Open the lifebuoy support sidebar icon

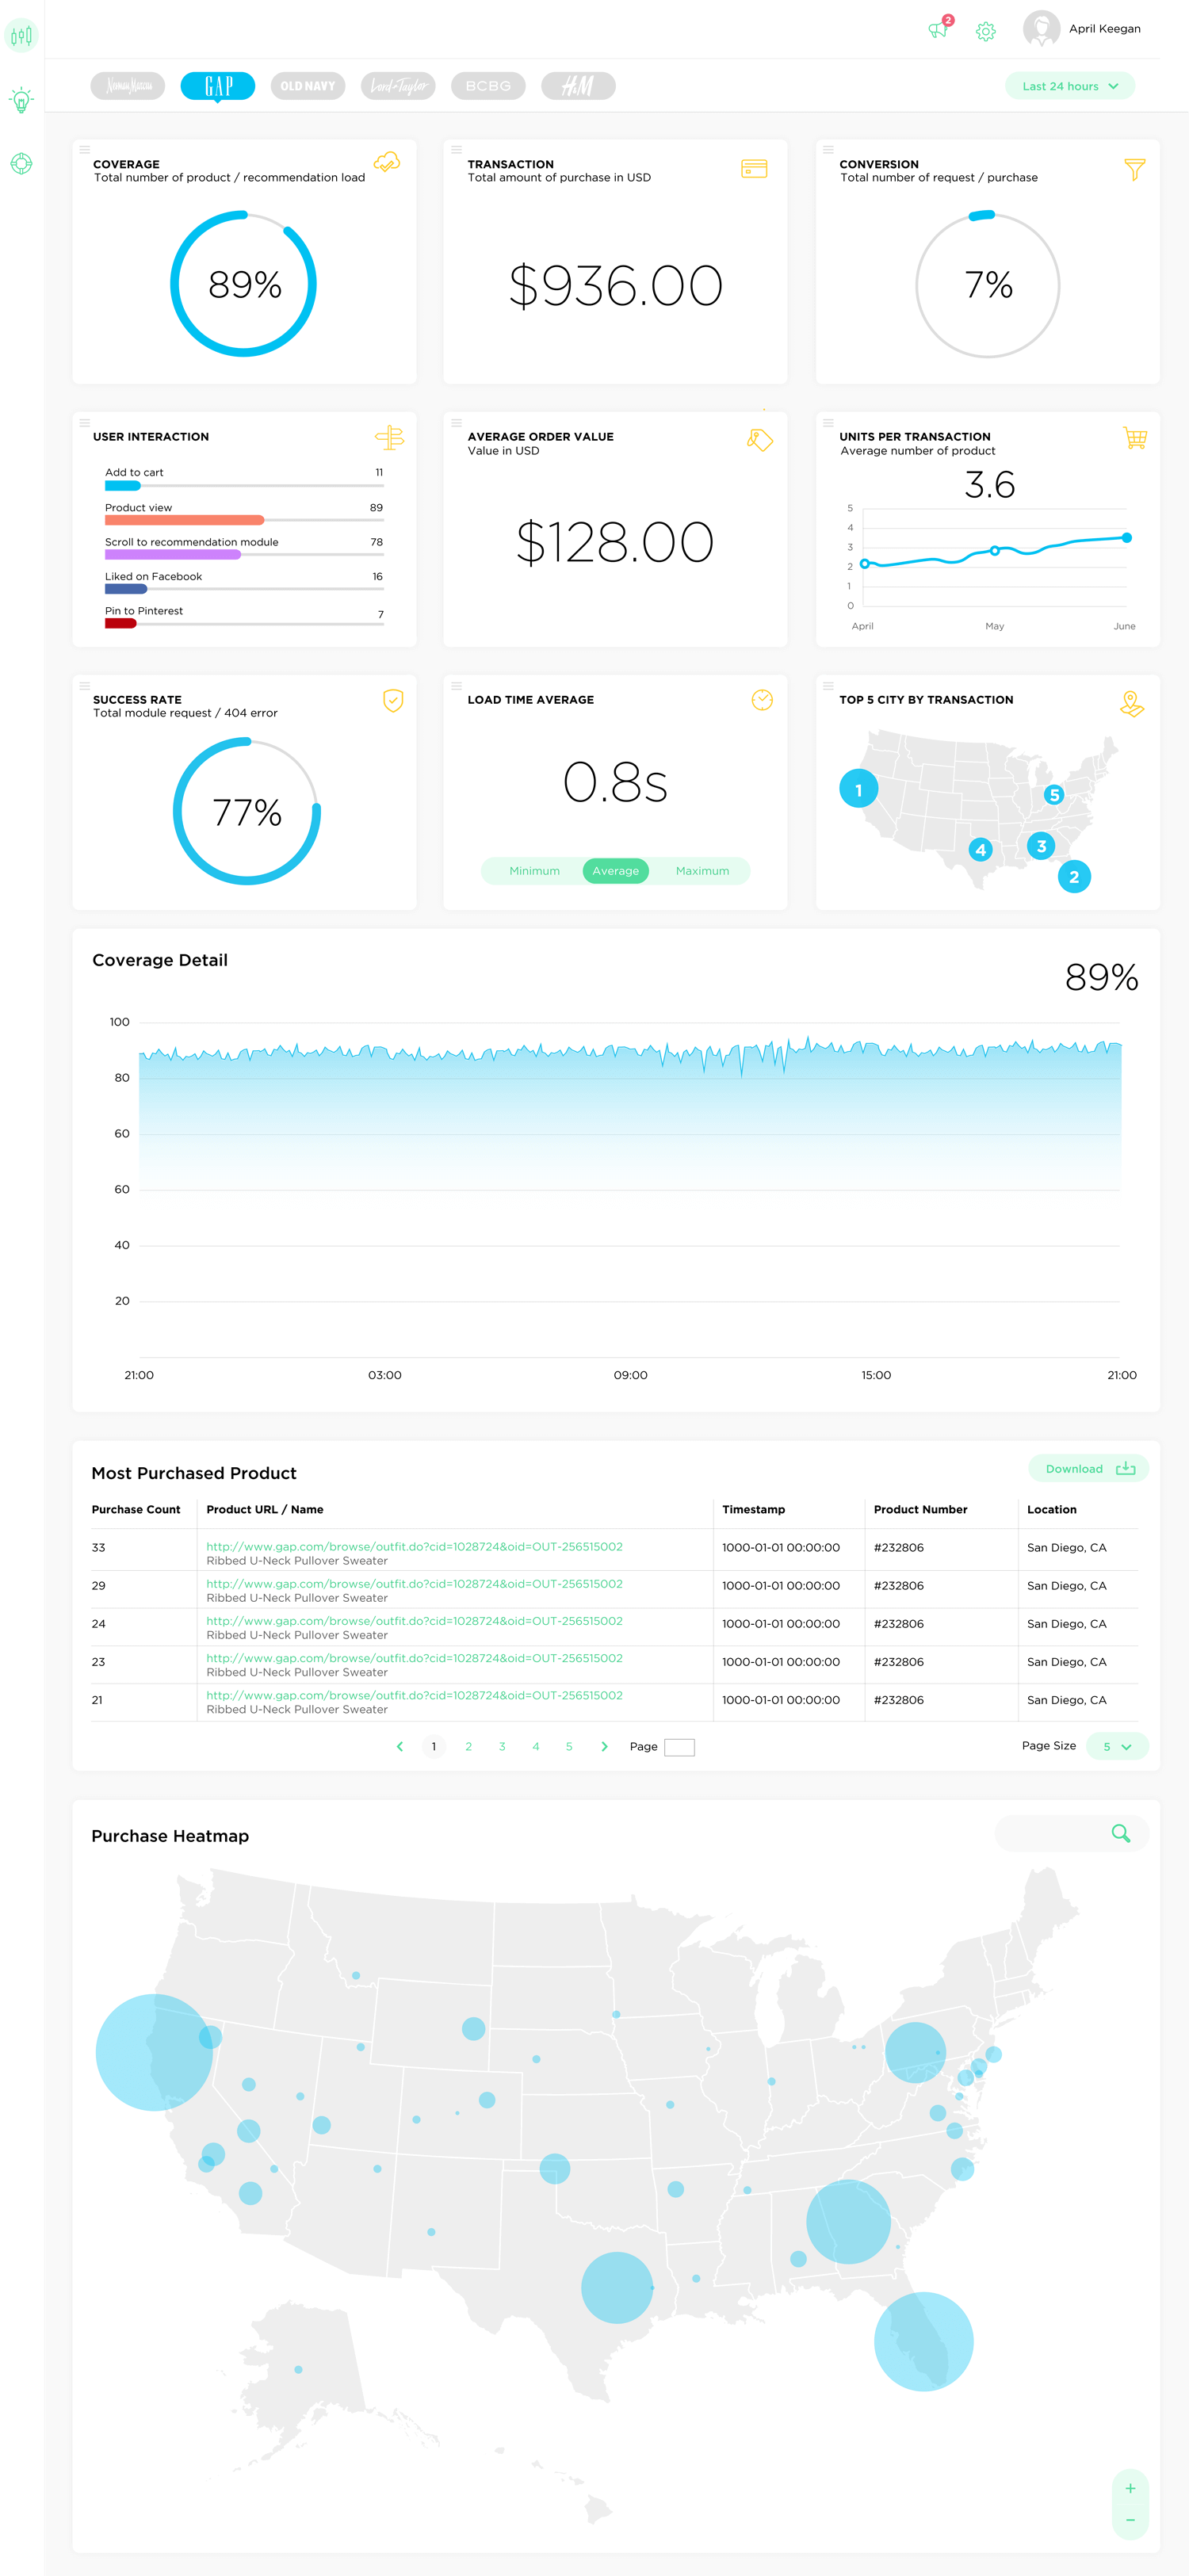click(21, 163)
